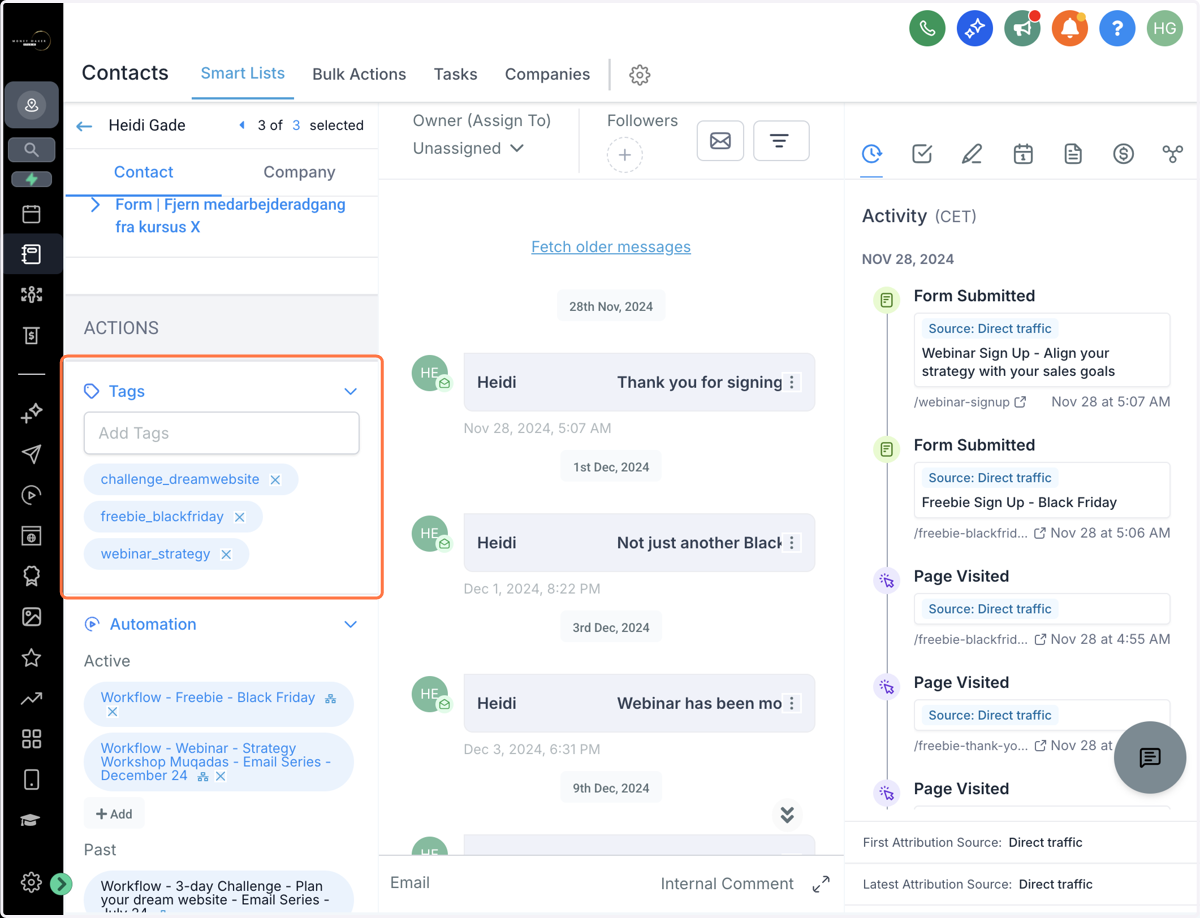
Task: Open the Calendars icon in sidebar
Action: [32, 214]
